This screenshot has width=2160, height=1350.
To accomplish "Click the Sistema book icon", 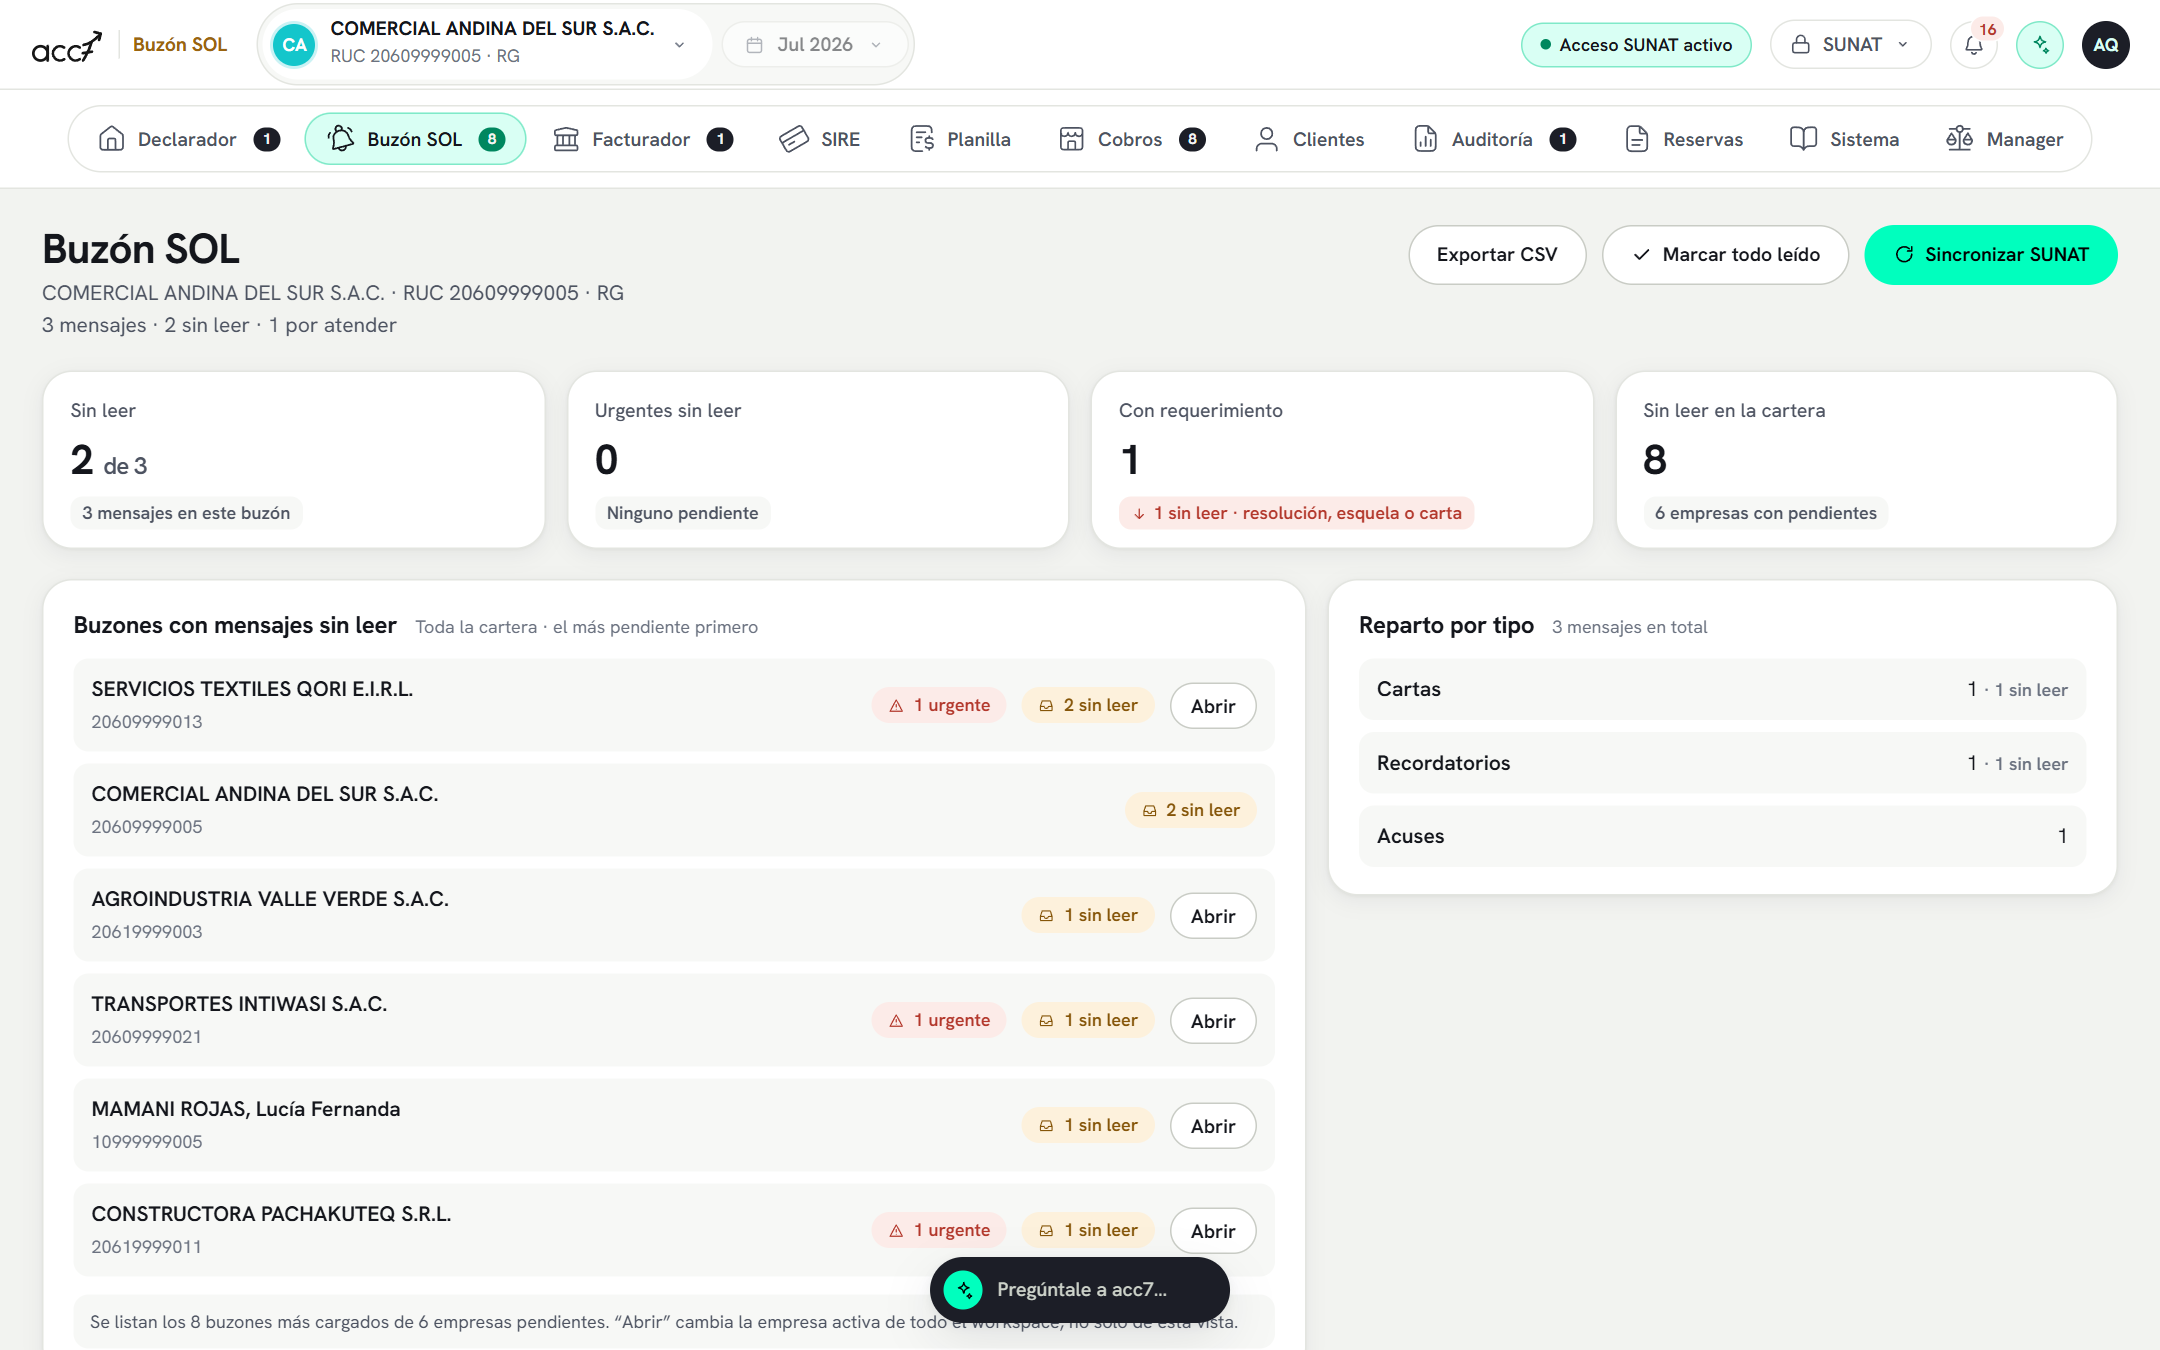I will pos(1803,139).
